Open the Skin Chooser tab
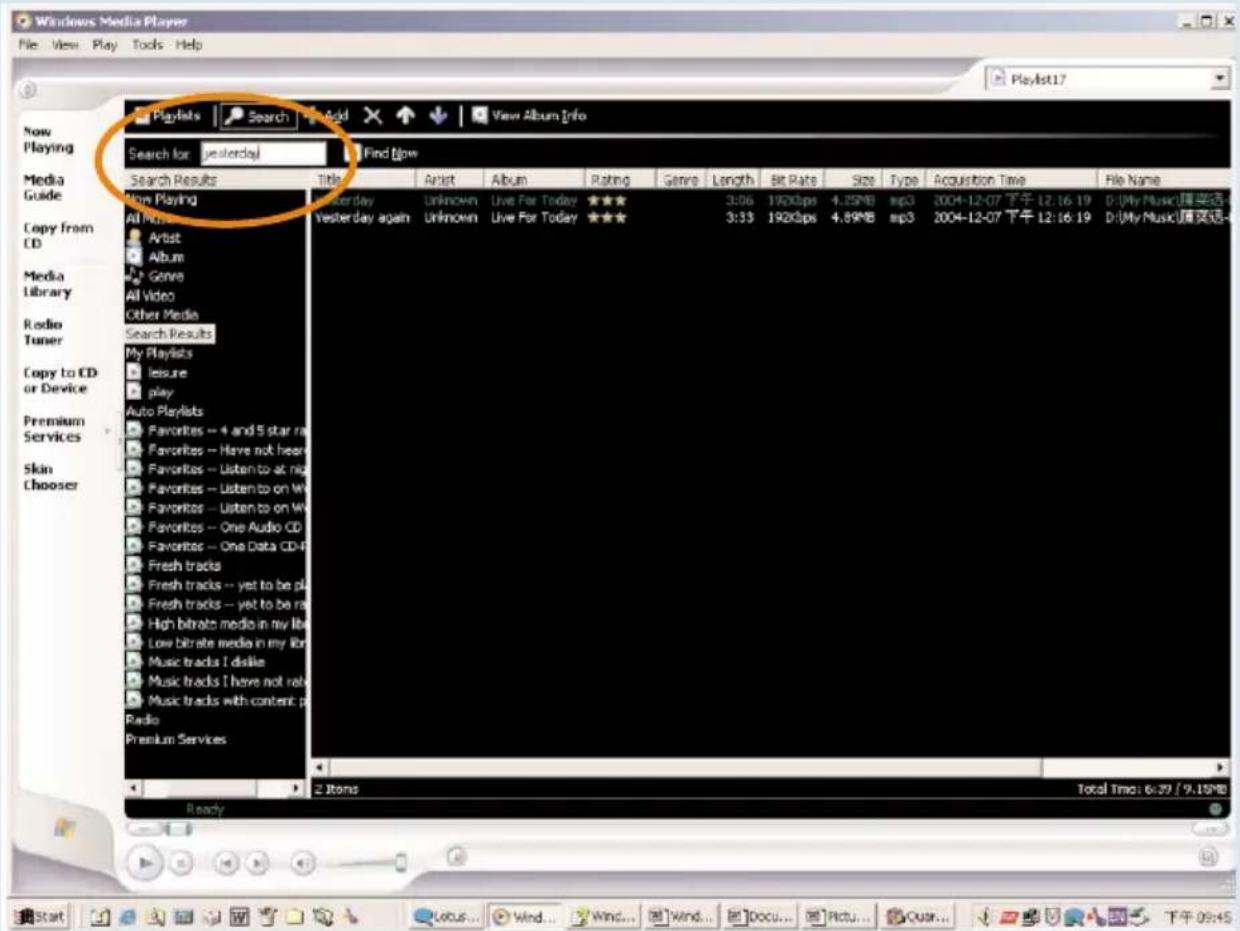1240x931 pixels. click(x=50, y=477)
